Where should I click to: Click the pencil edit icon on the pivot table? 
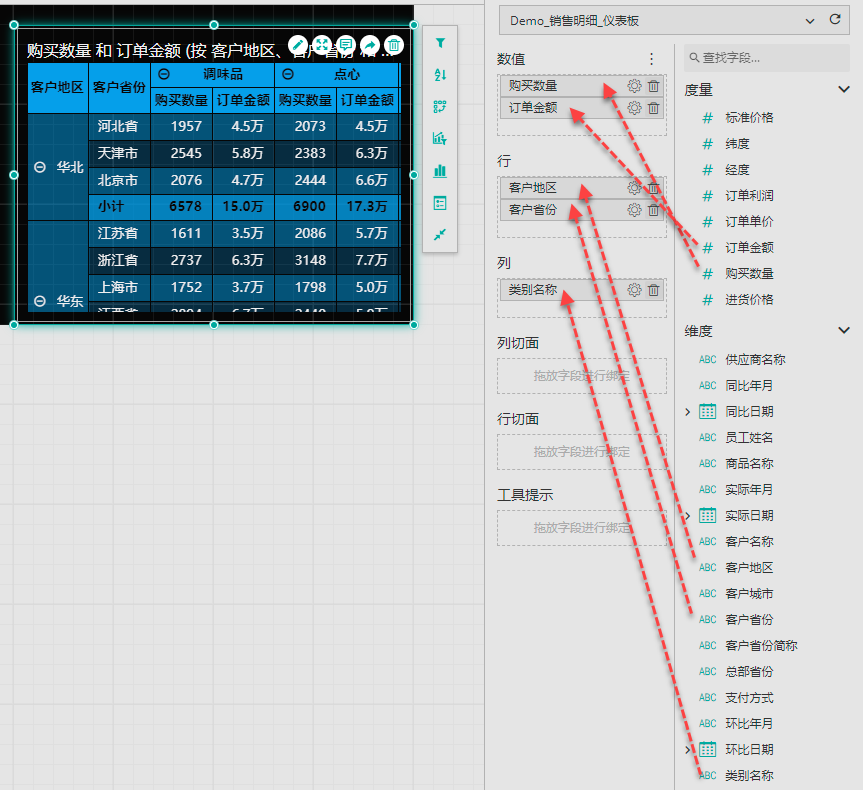click(x=297, y=45)
